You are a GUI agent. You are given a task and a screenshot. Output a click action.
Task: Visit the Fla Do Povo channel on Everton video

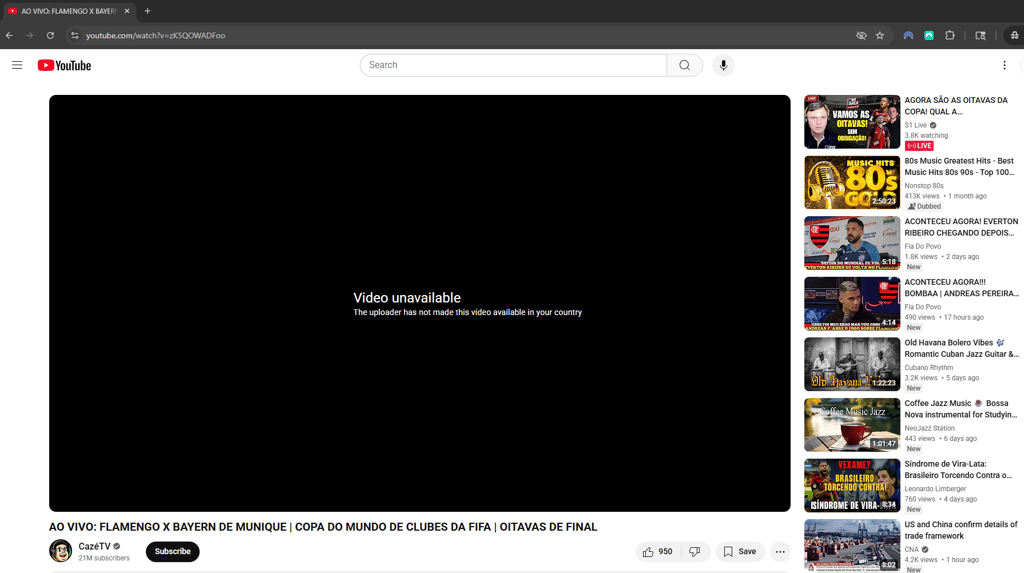pyautogui.click(x=923, y=246)
